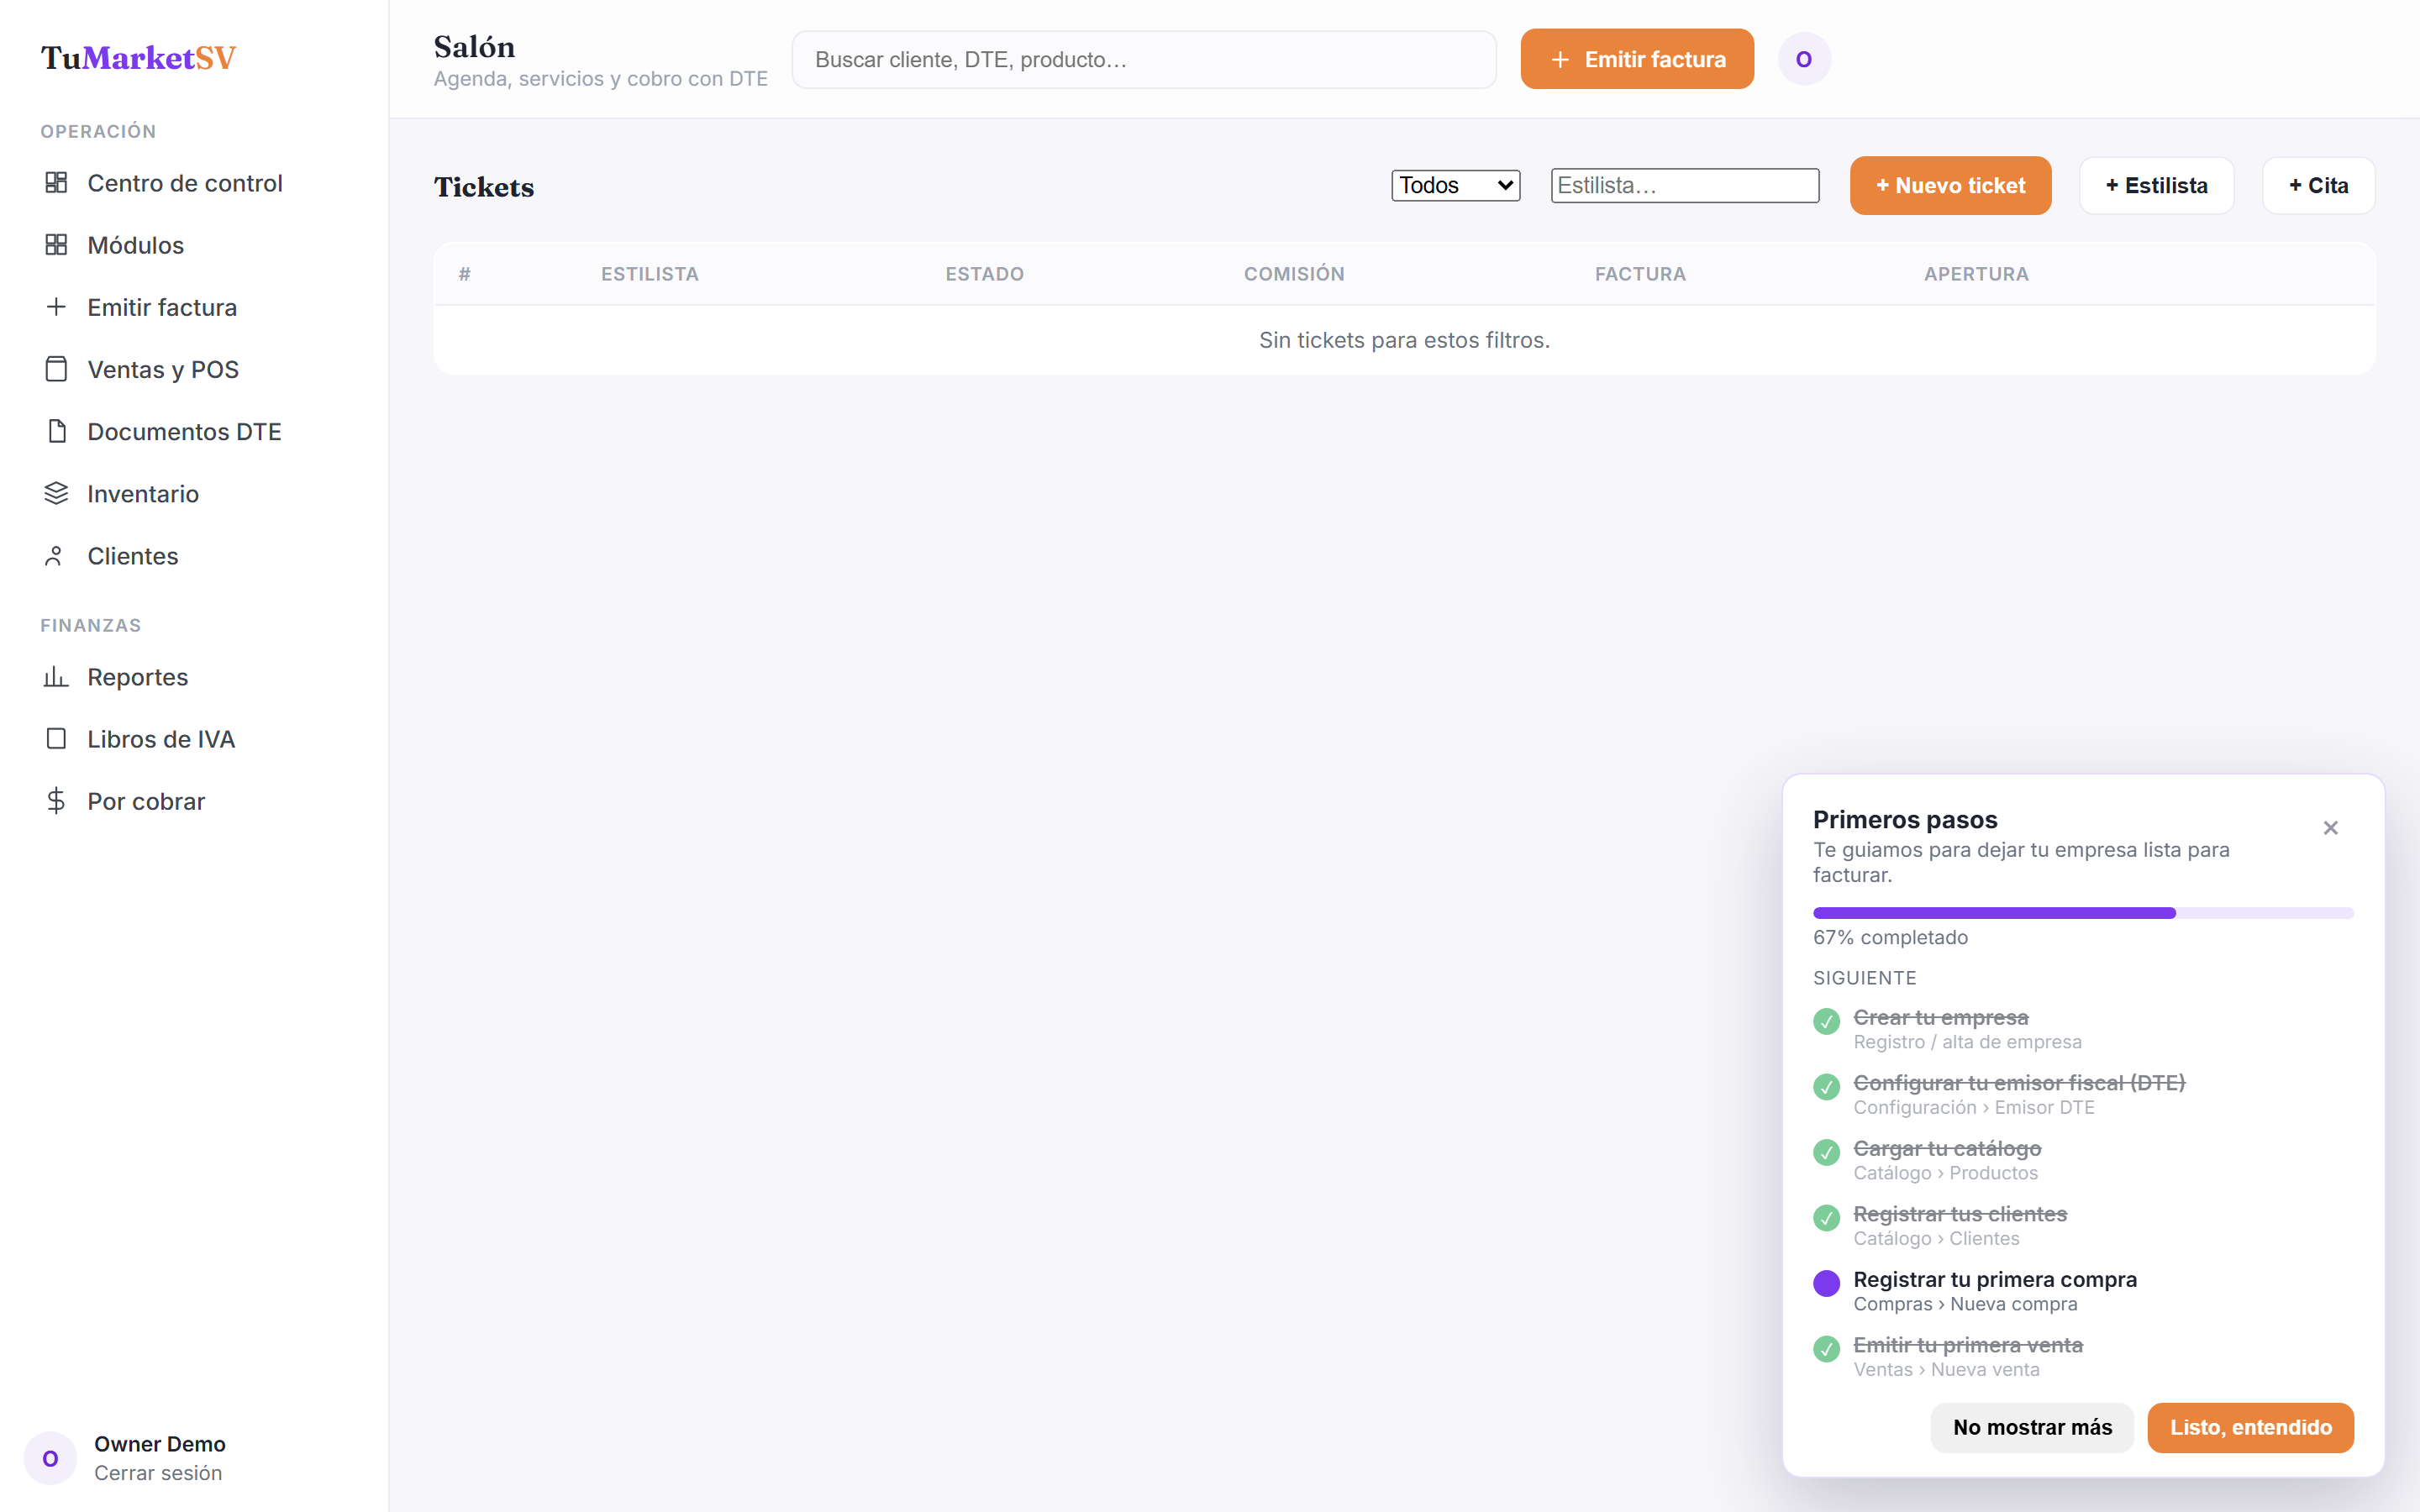Click the Libros de IVA book icon
Image resolution: width=2420 pixels, height=1512 pixels.
tap(56, 738)
